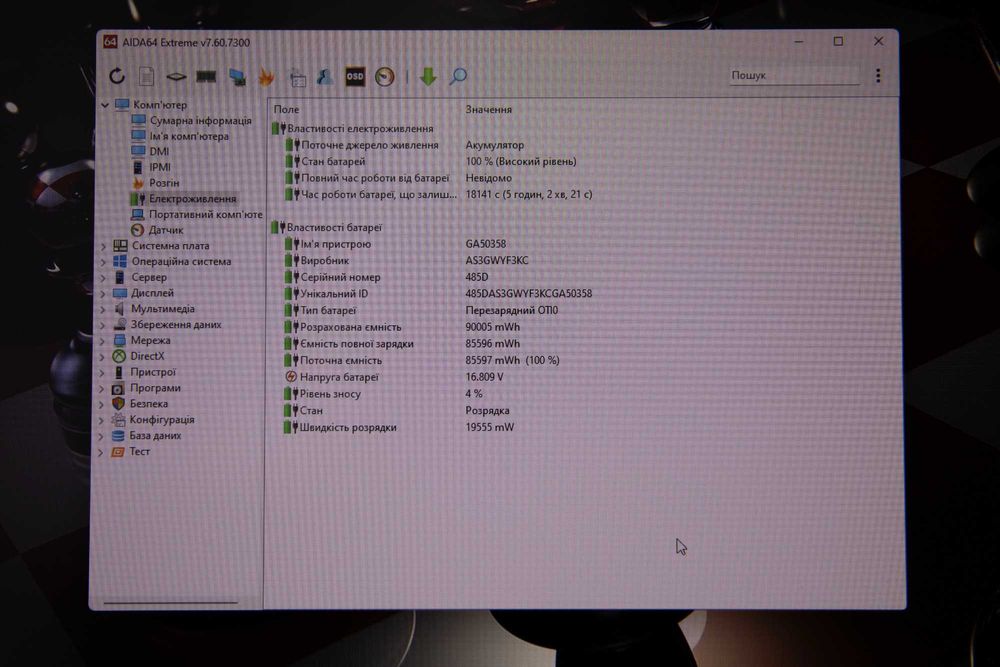The height and width of the screenshot is (667, 1000).
Task: Open the Report page icon
Action: click(147, 76)
